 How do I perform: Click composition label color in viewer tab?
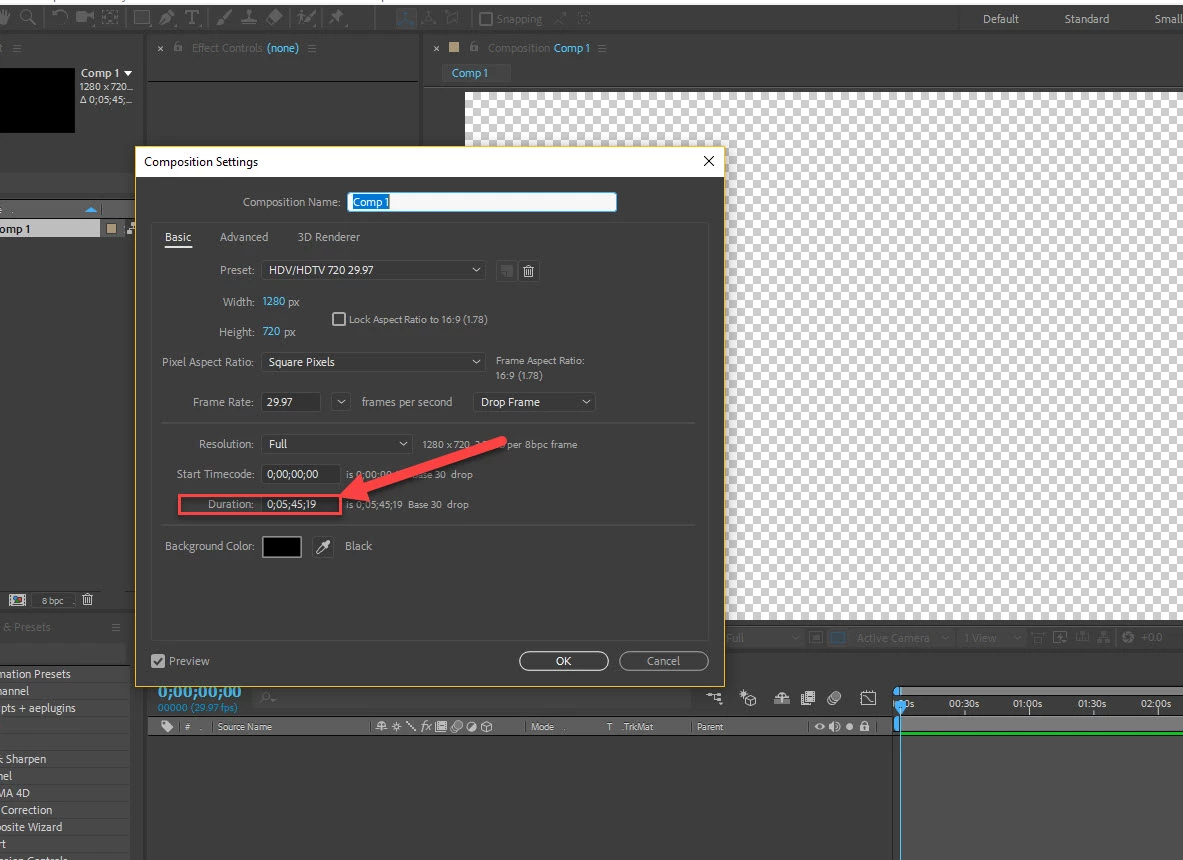click(x=454, y=48)
